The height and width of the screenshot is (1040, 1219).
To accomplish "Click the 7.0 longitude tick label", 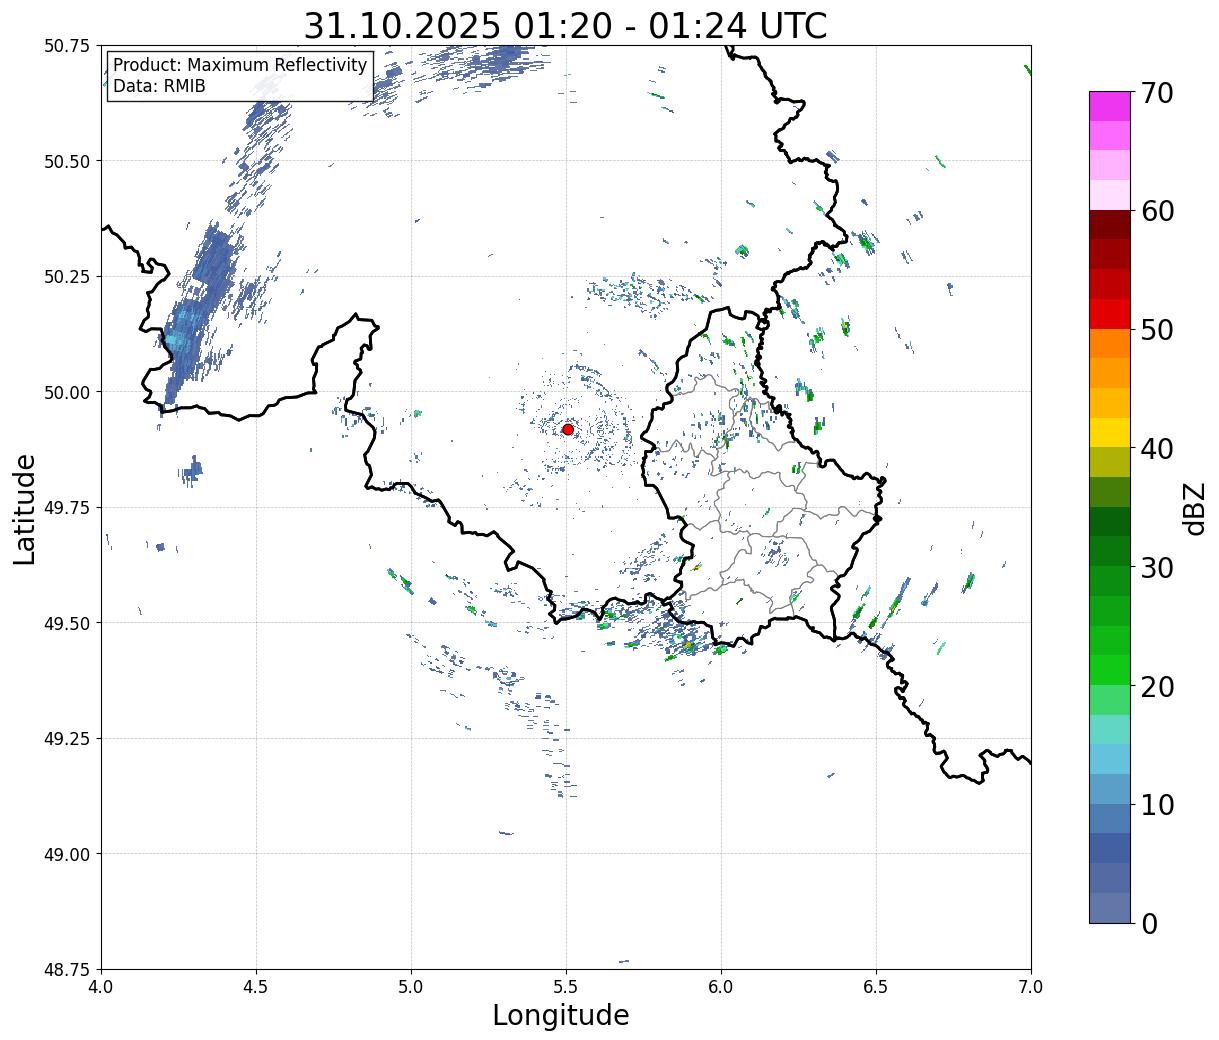I will tap(1031, 986).
